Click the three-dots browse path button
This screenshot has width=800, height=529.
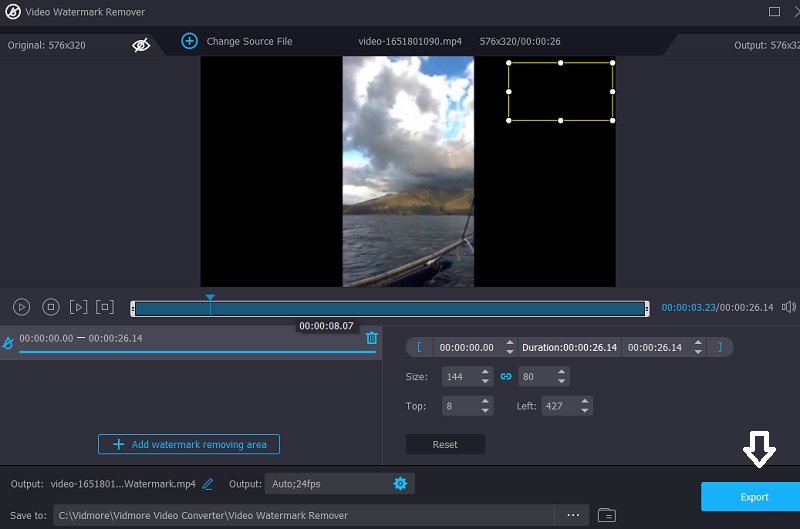coord(573,515)
